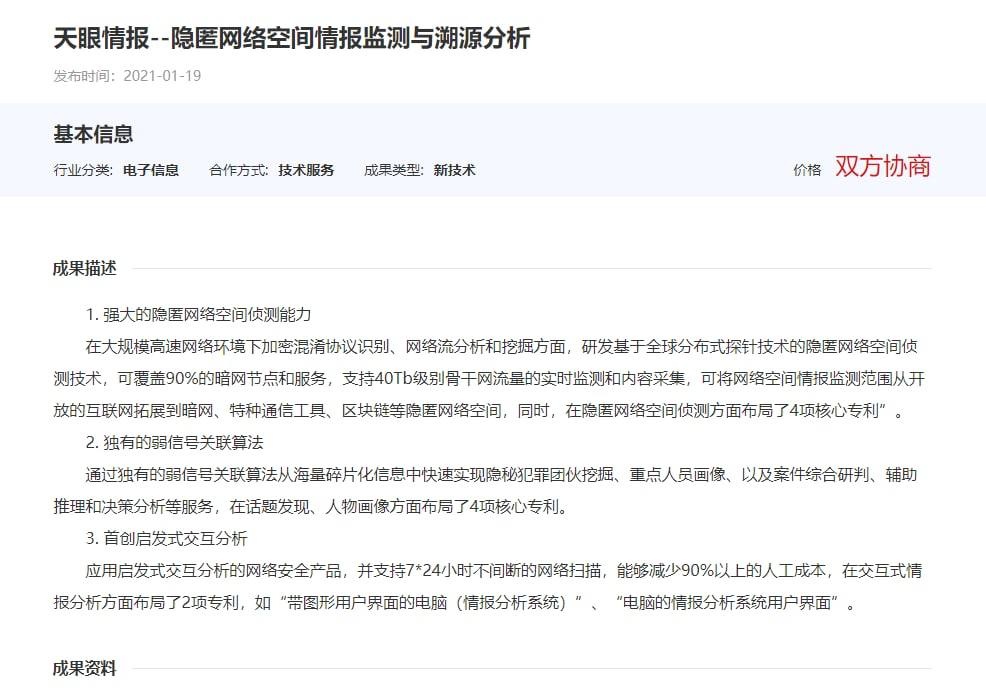Screen dimensions: 986x695
Task: Click the 价格 label
Action: point(807,170)
